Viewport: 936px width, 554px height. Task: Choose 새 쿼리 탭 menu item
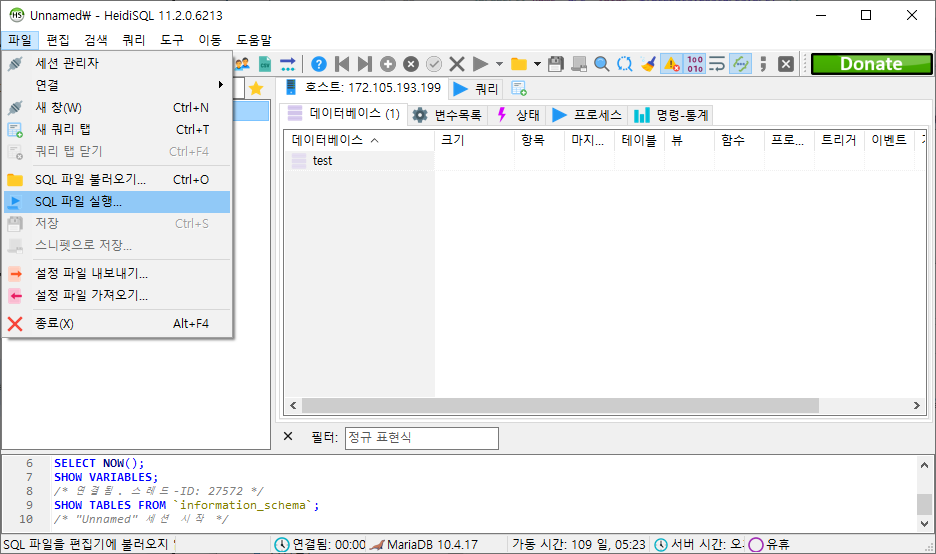click(x=117, y=130)
